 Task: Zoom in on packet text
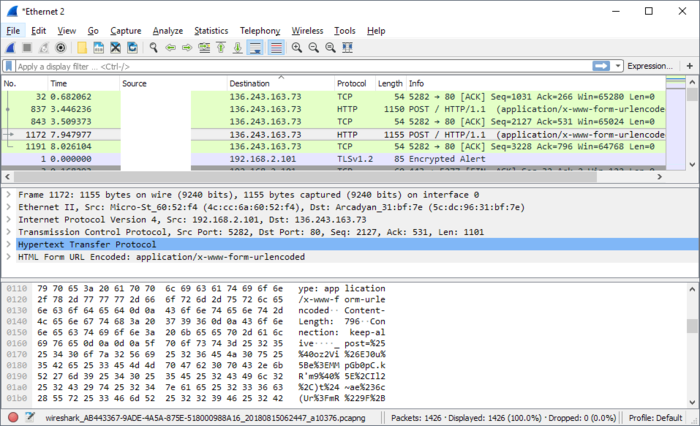(297, 47)
